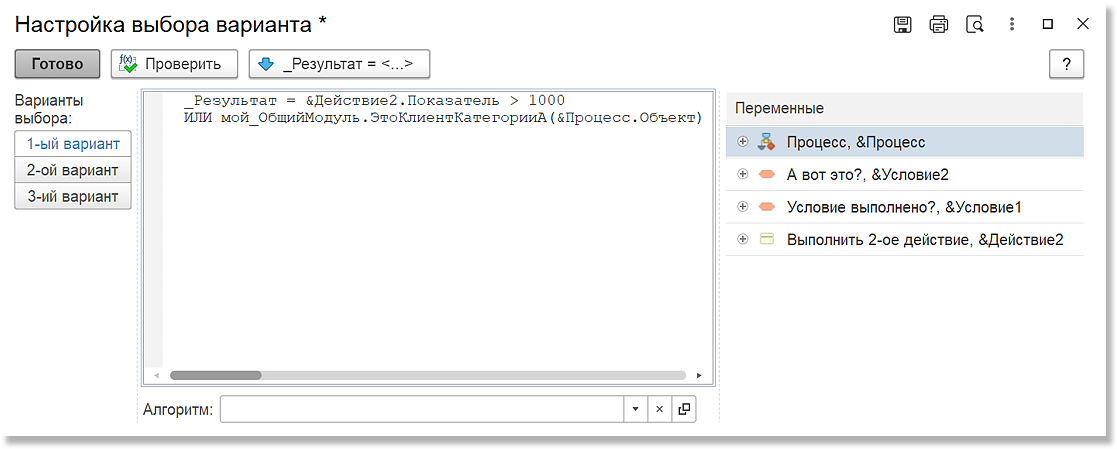Expand the А вот это?, &Условие2 variable
The image size is (1117, 449).
743,174
